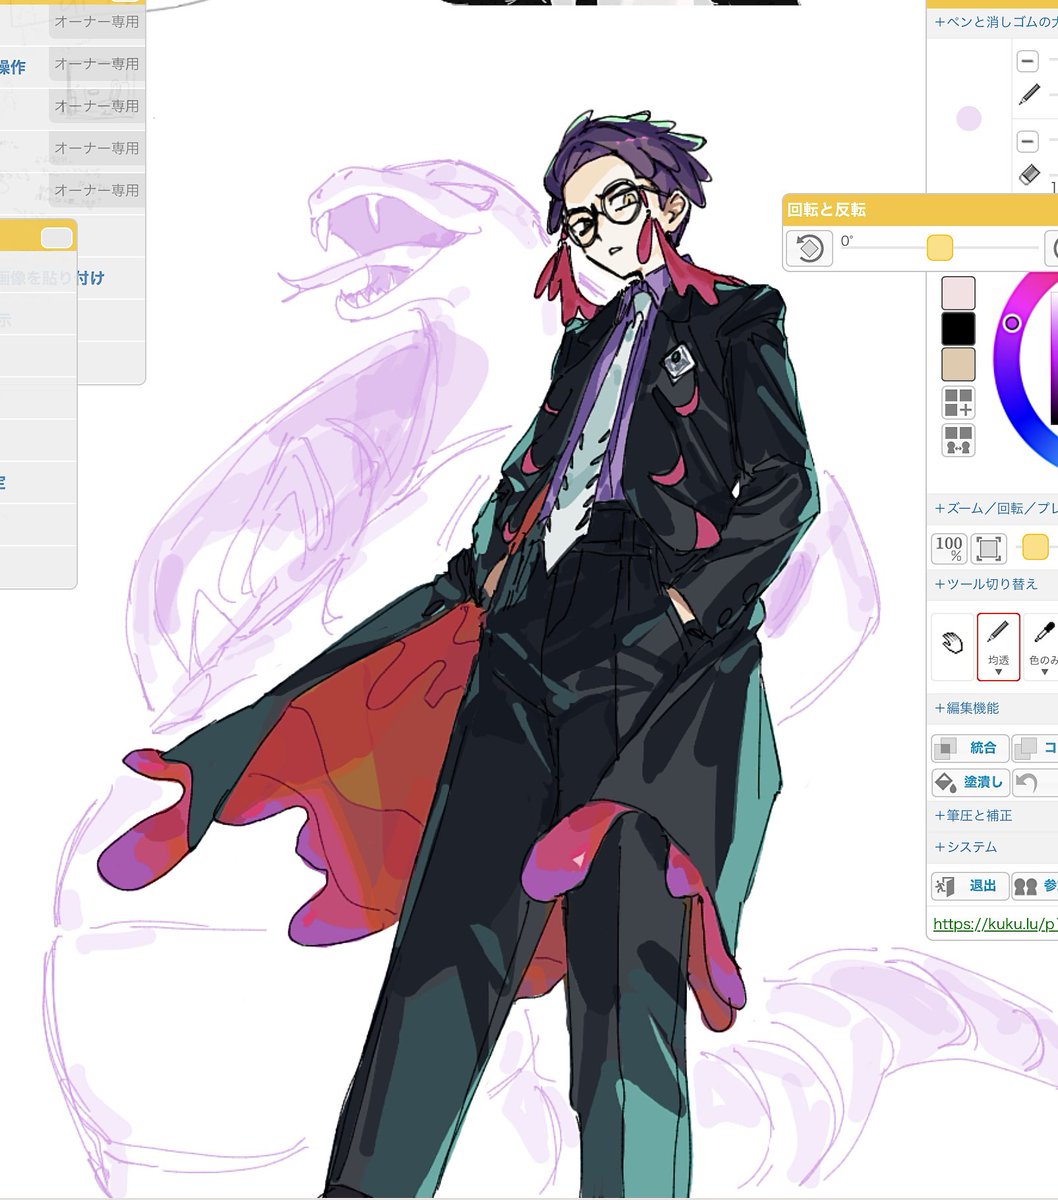The image size is (1058, 1200).
Task: Decrease pen size with minus button
Action: coord(1027,61)
